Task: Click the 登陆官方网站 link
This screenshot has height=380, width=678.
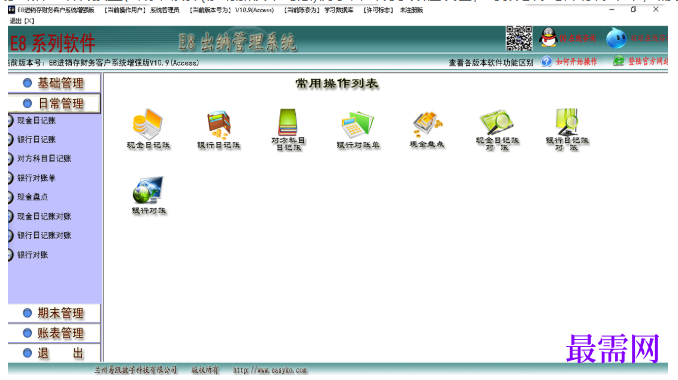Action: pos(648,61)
